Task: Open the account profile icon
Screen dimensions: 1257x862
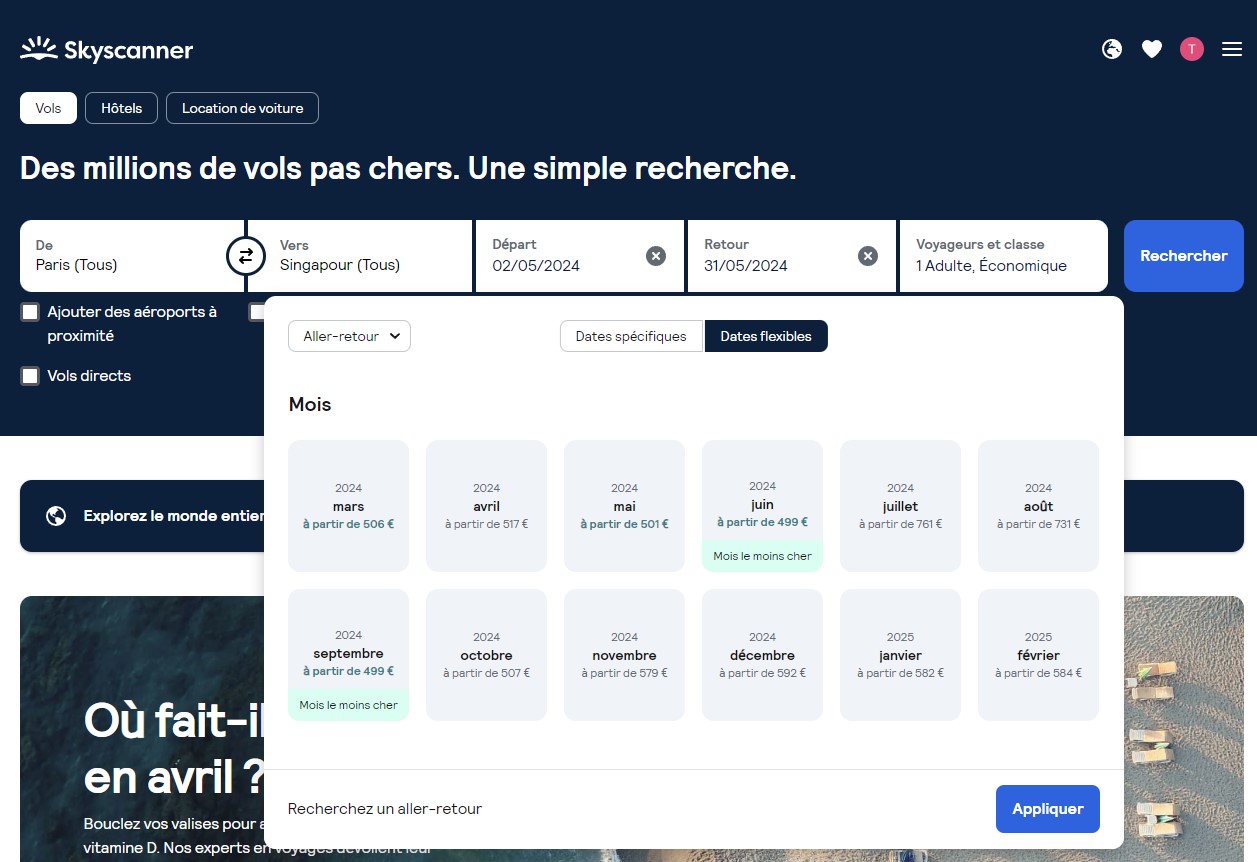Action: point(1191,48)
